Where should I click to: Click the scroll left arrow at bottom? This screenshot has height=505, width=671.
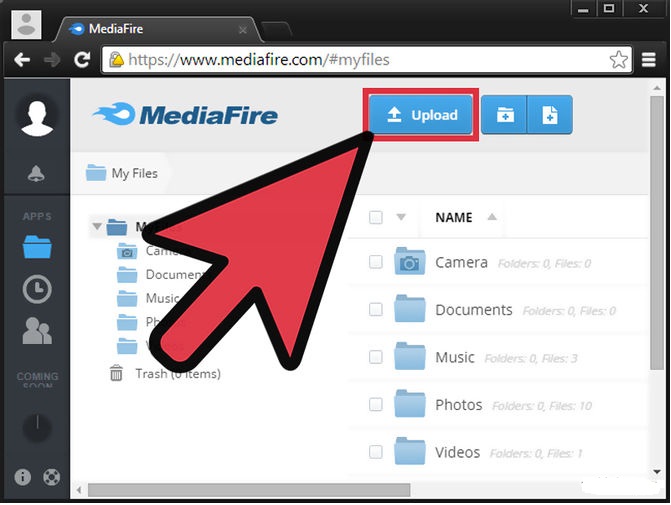79,490
